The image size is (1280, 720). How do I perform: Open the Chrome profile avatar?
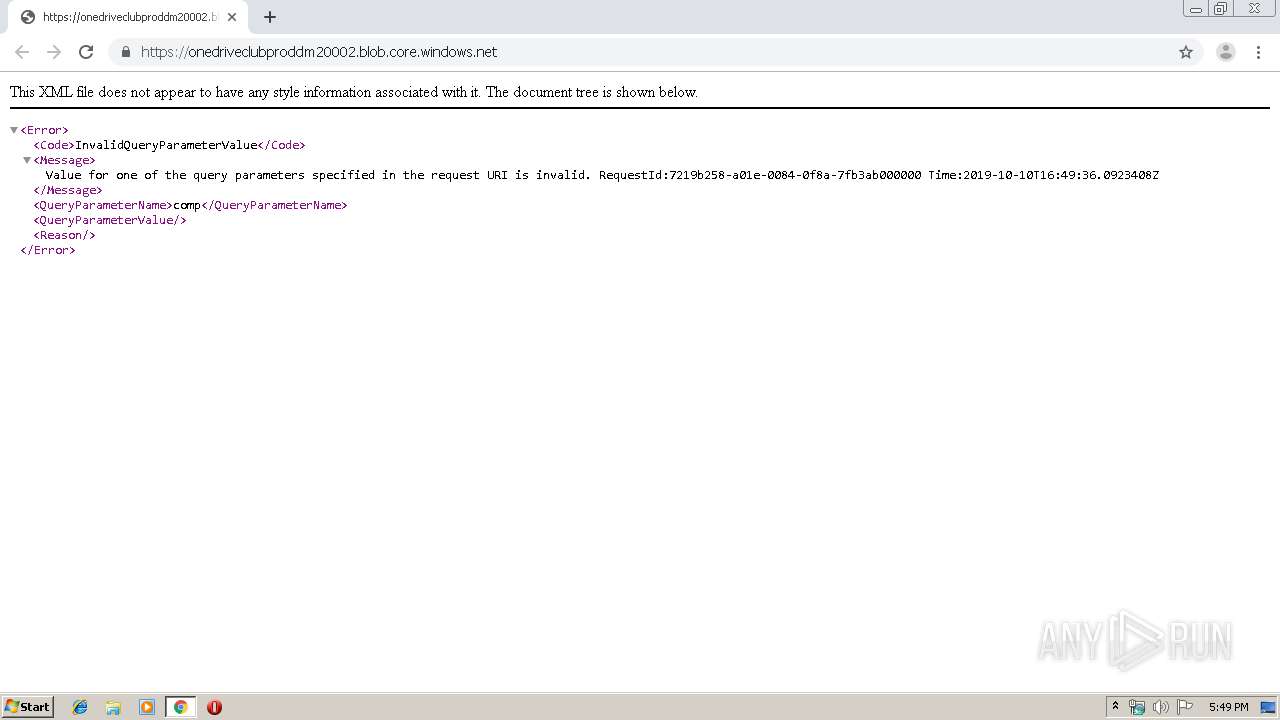click(x=1226, y=52)
